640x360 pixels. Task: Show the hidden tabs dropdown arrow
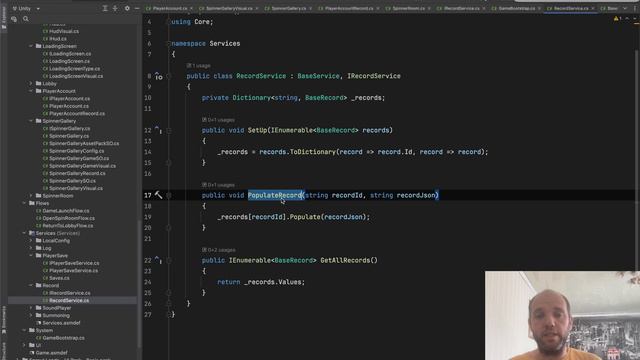624,8
